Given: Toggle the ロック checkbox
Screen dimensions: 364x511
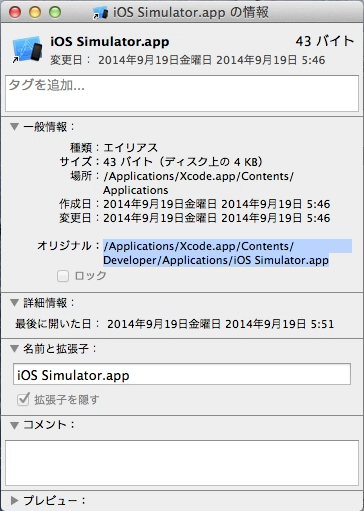Looking at the screenshot, I should pos(63,276).
